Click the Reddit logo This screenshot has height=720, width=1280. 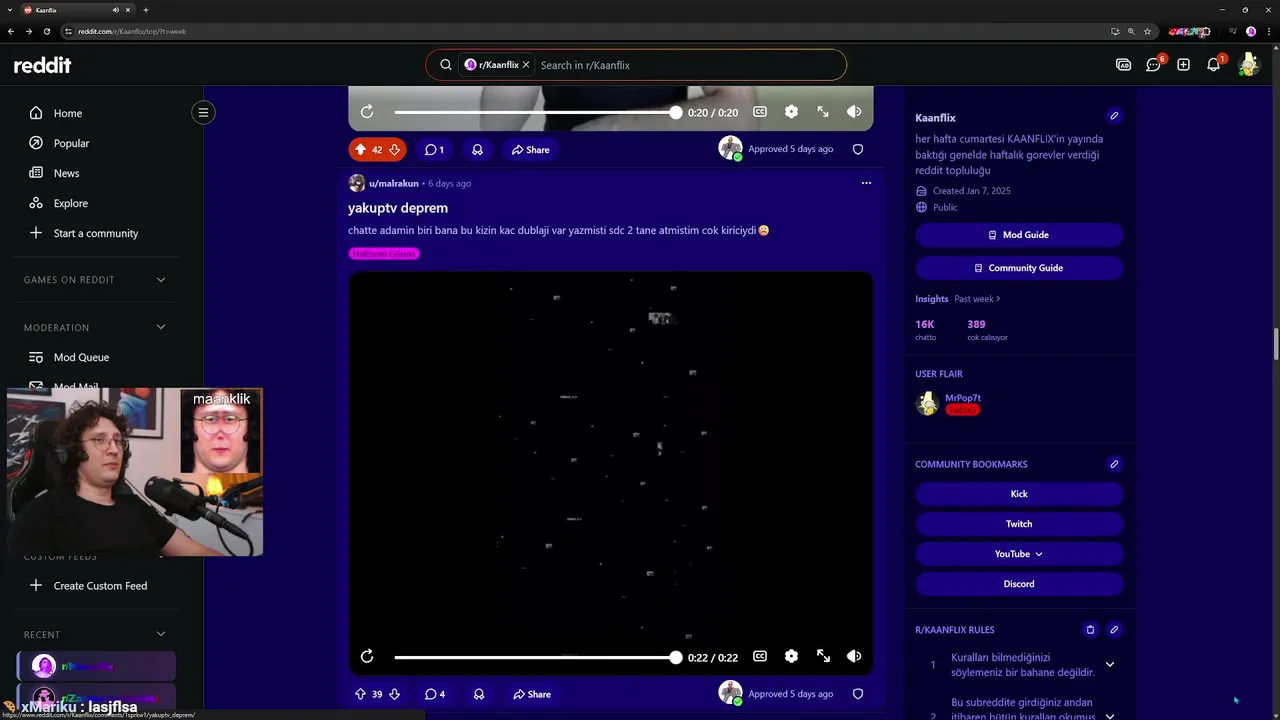42,65
